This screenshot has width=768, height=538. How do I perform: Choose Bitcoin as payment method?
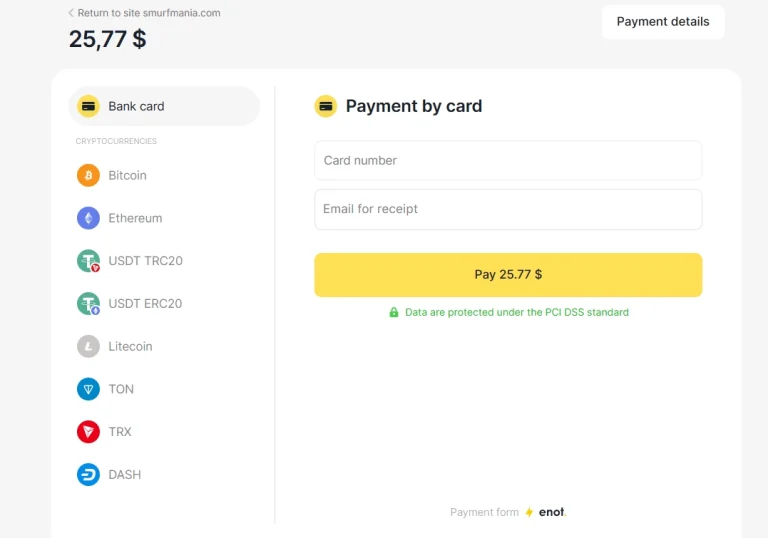(x=127, y=175)
